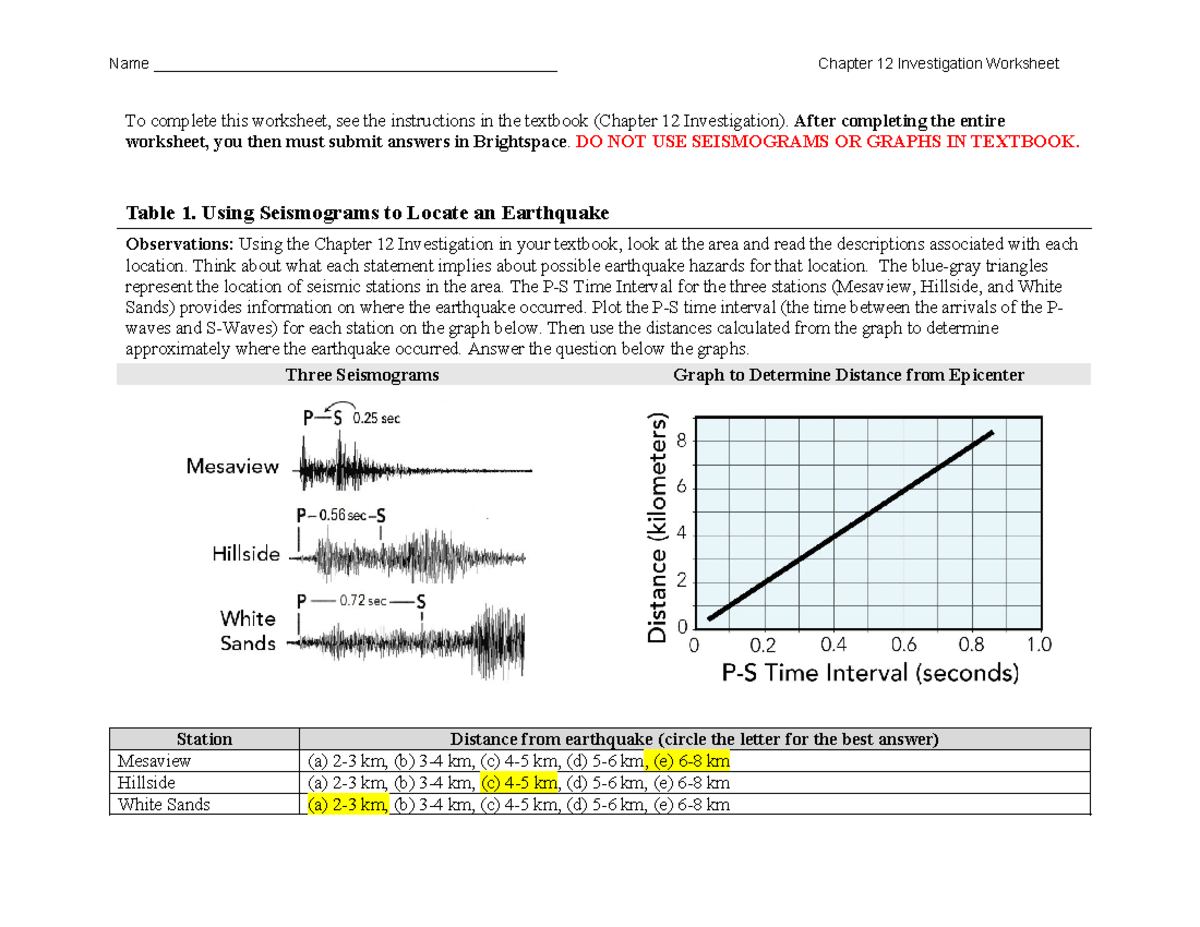Select the highlighted answer (e) 6-8 km for Mesaview
Viewport: 1200px width, 927px height.
[692, 761]
